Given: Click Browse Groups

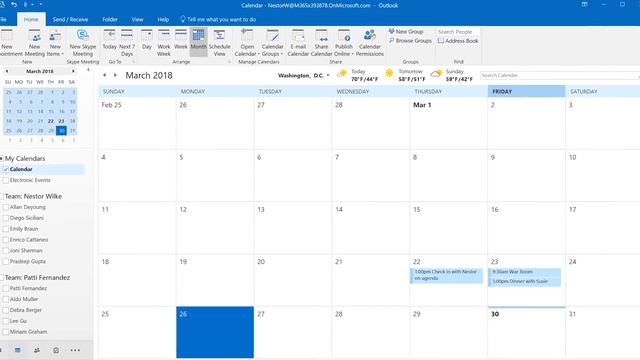Looking at the screenshot, I should pyautogui.click(x=410, y=41).
